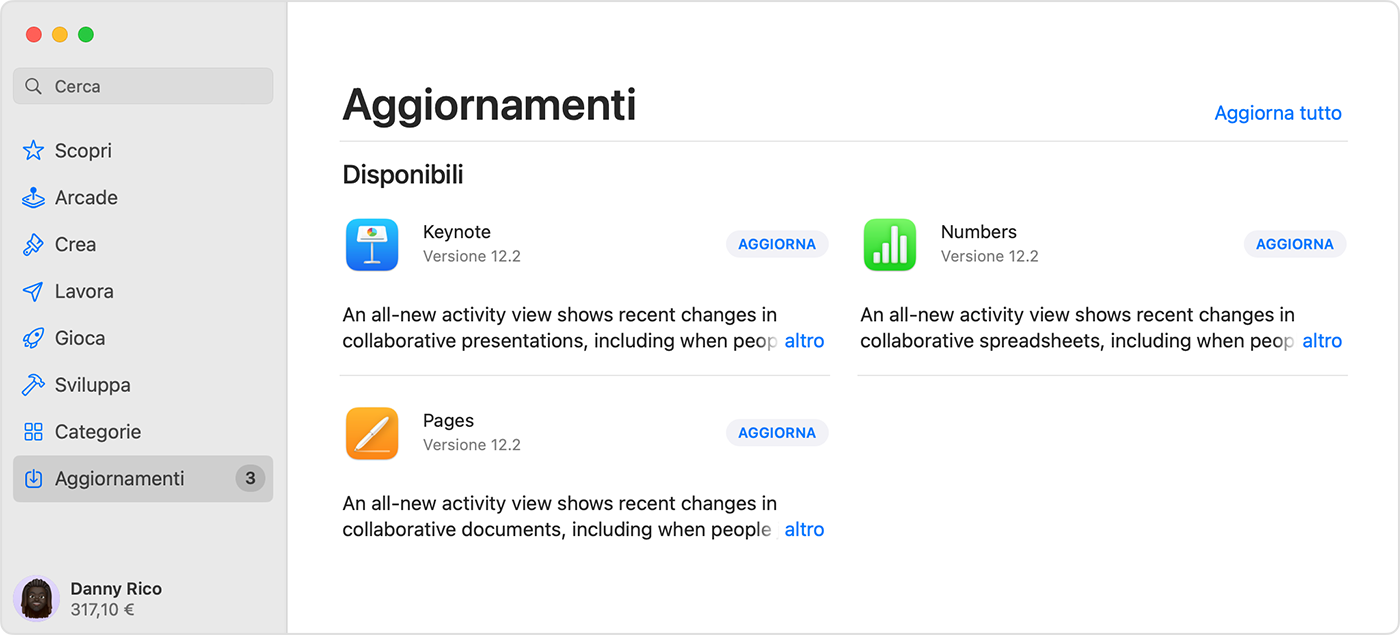This screenshot has width=1400, height=636.
Task: Open the orange Pages app icon
Action: (x=371, y=433)
